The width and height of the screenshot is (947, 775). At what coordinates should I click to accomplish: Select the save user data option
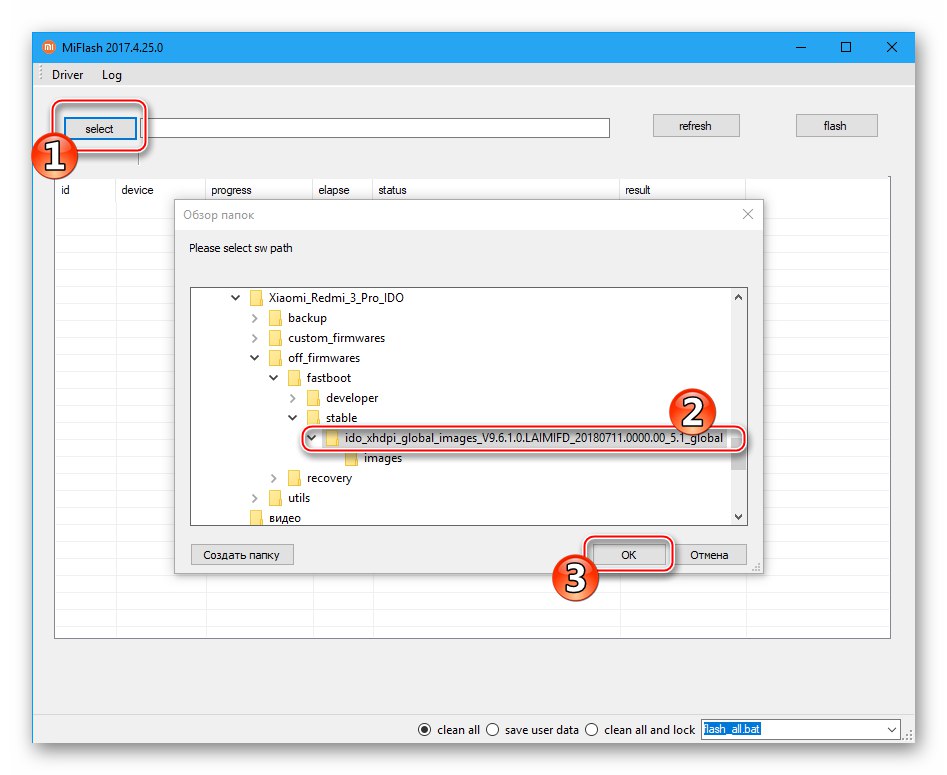point(493,730)
